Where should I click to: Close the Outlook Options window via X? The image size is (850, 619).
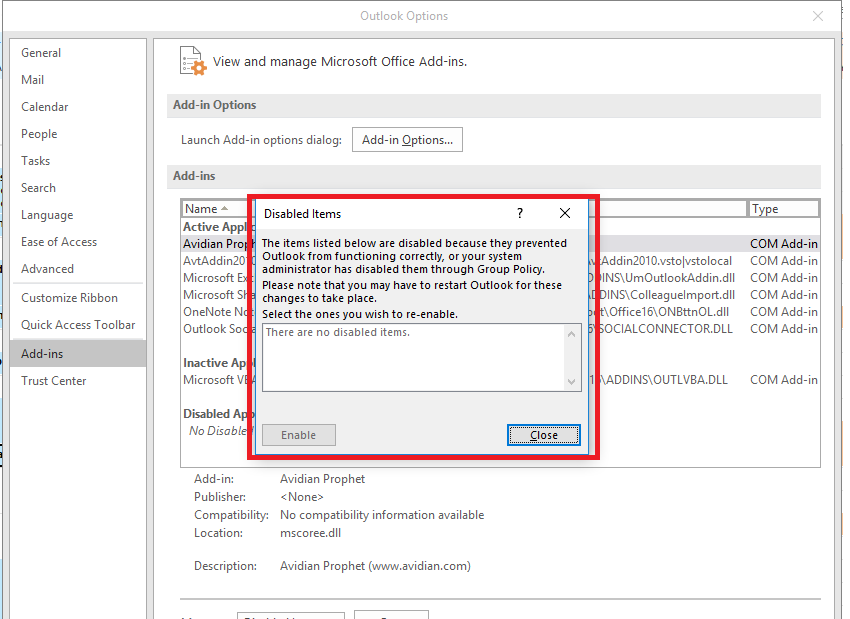point(818,16)
